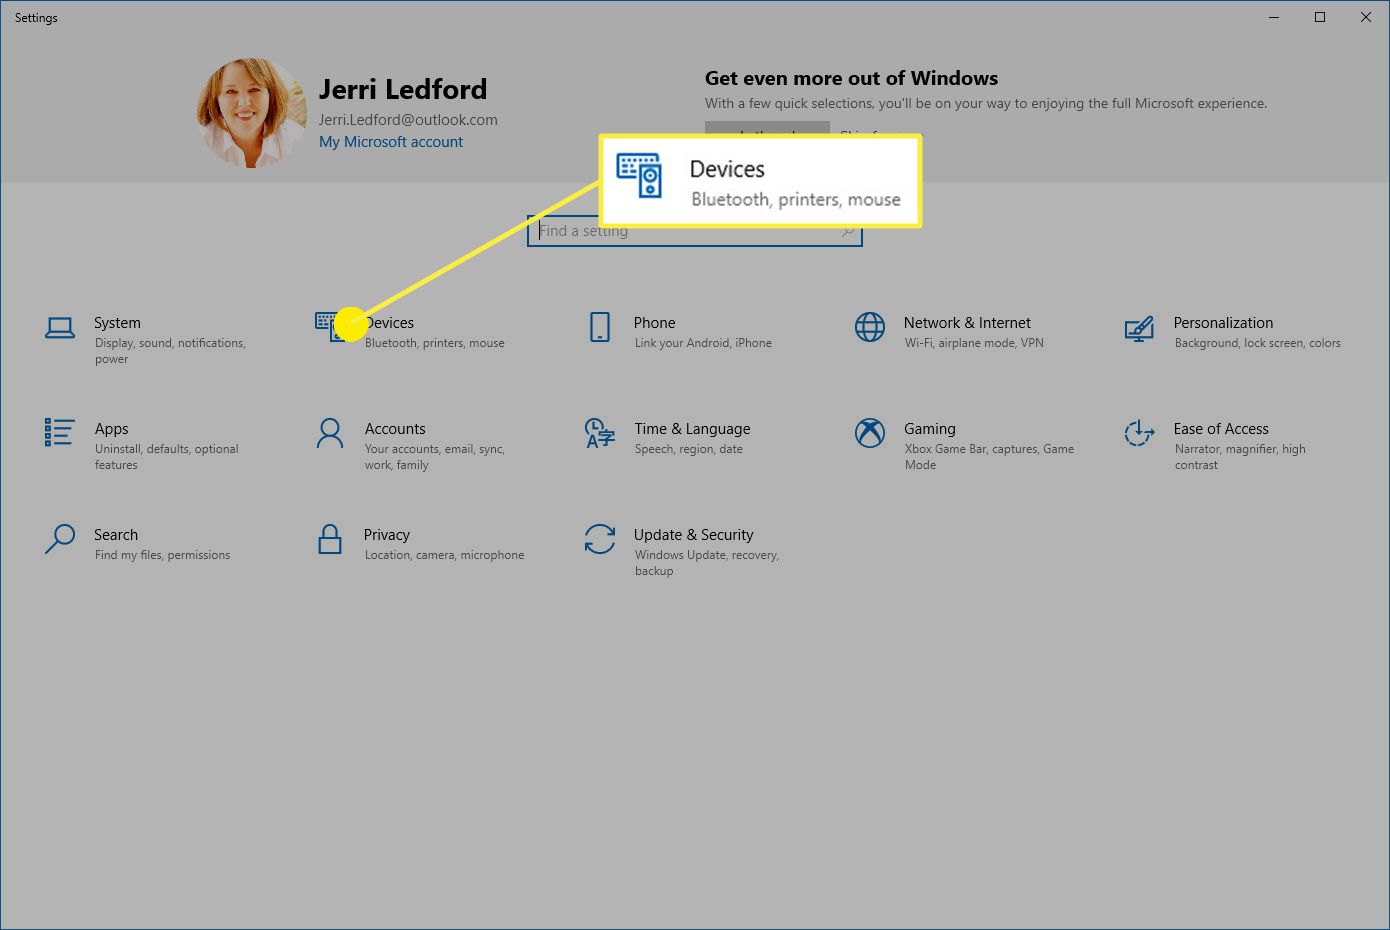Select the Network & Internet title
Screen dimensions: 1390x930
pyautogui.click(x=967, y=323)
